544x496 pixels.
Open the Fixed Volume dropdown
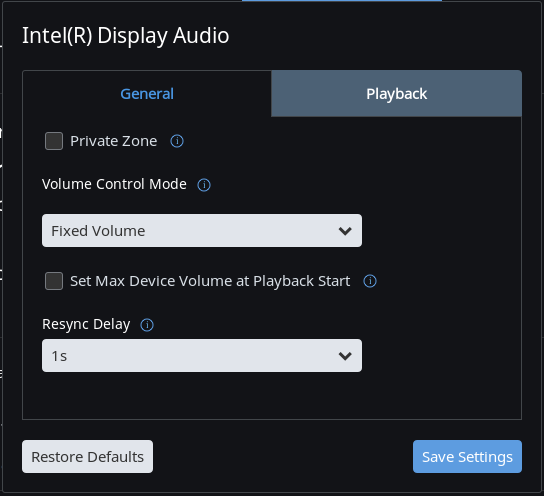pyautogui.click(x=202, y=231)
